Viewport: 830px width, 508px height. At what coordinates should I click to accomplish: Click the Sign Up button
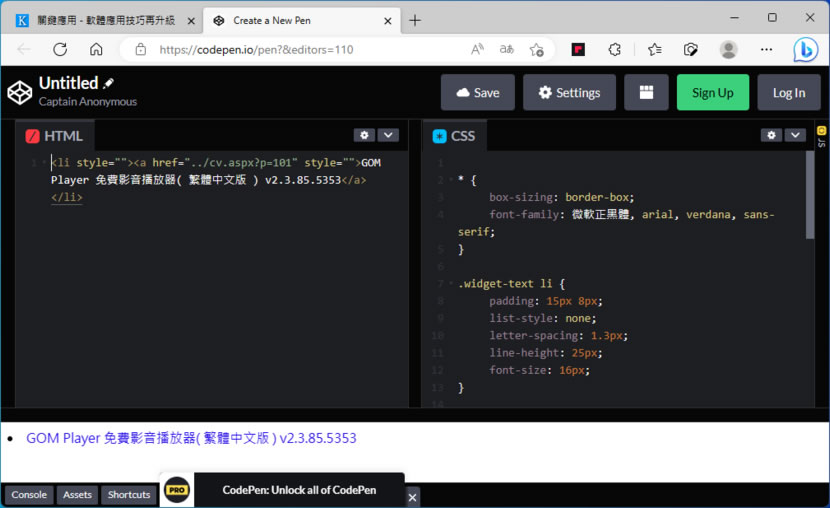712,93
